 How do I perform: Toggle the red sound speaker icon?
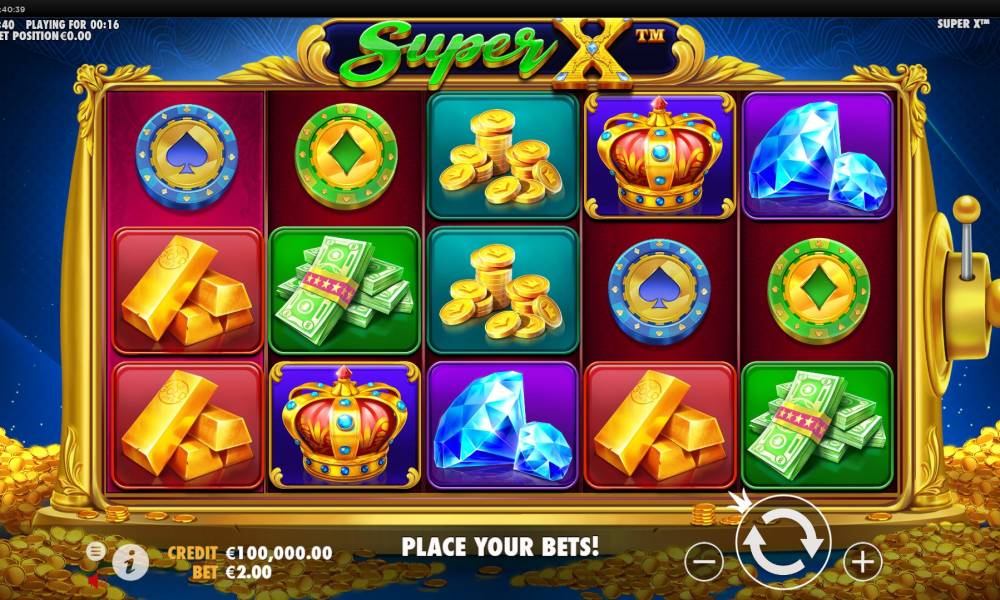click(x=94, y=581)
